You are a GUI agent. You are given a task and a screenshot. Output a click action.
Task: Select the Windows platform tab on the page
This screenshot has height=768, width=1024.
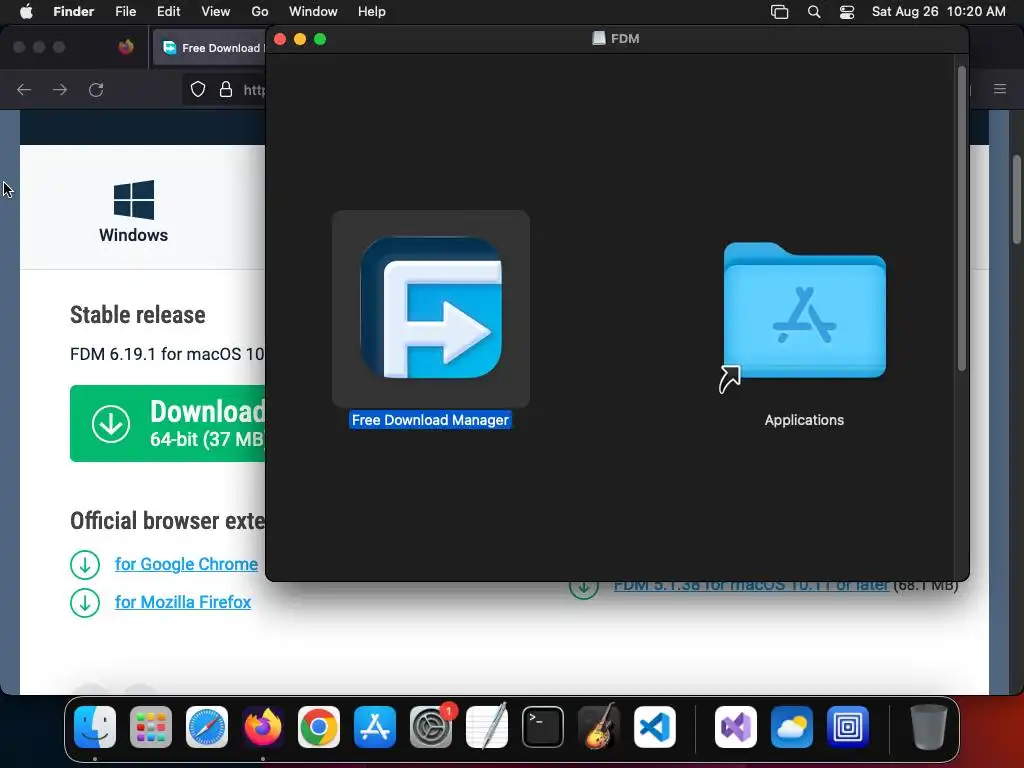[x=133, y=212]
